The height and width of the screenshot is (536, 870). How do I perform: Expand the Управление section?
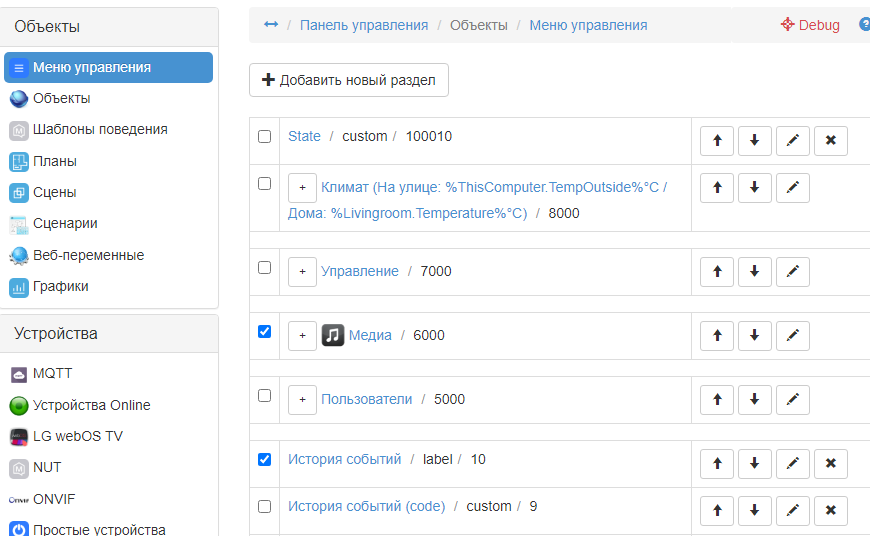point(302,272)
